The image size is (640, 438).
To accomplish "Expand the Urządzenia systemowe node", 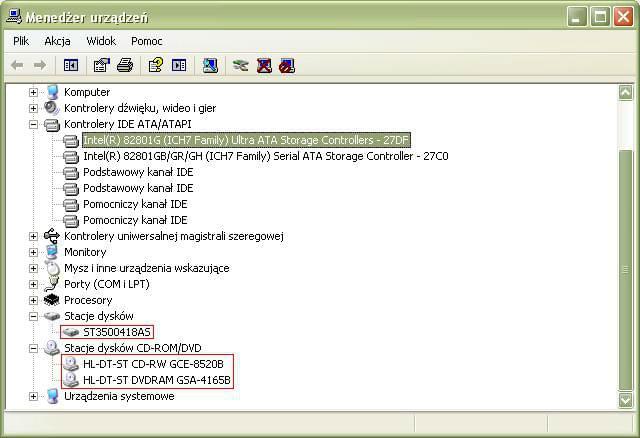I will click(33, 396).
